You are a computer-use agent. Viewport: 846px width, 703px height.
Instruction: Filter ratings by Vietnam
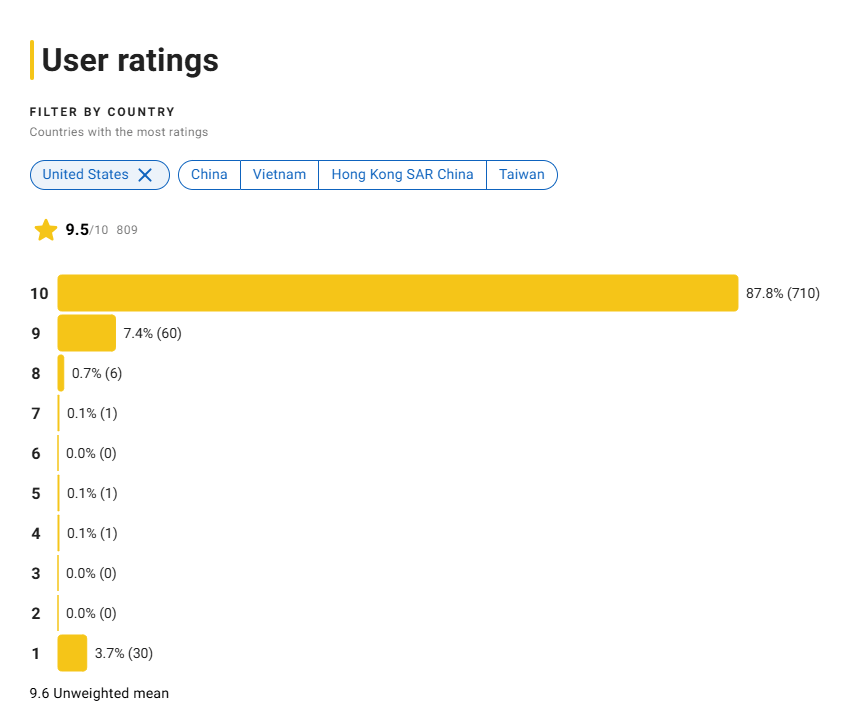point(279,175)
